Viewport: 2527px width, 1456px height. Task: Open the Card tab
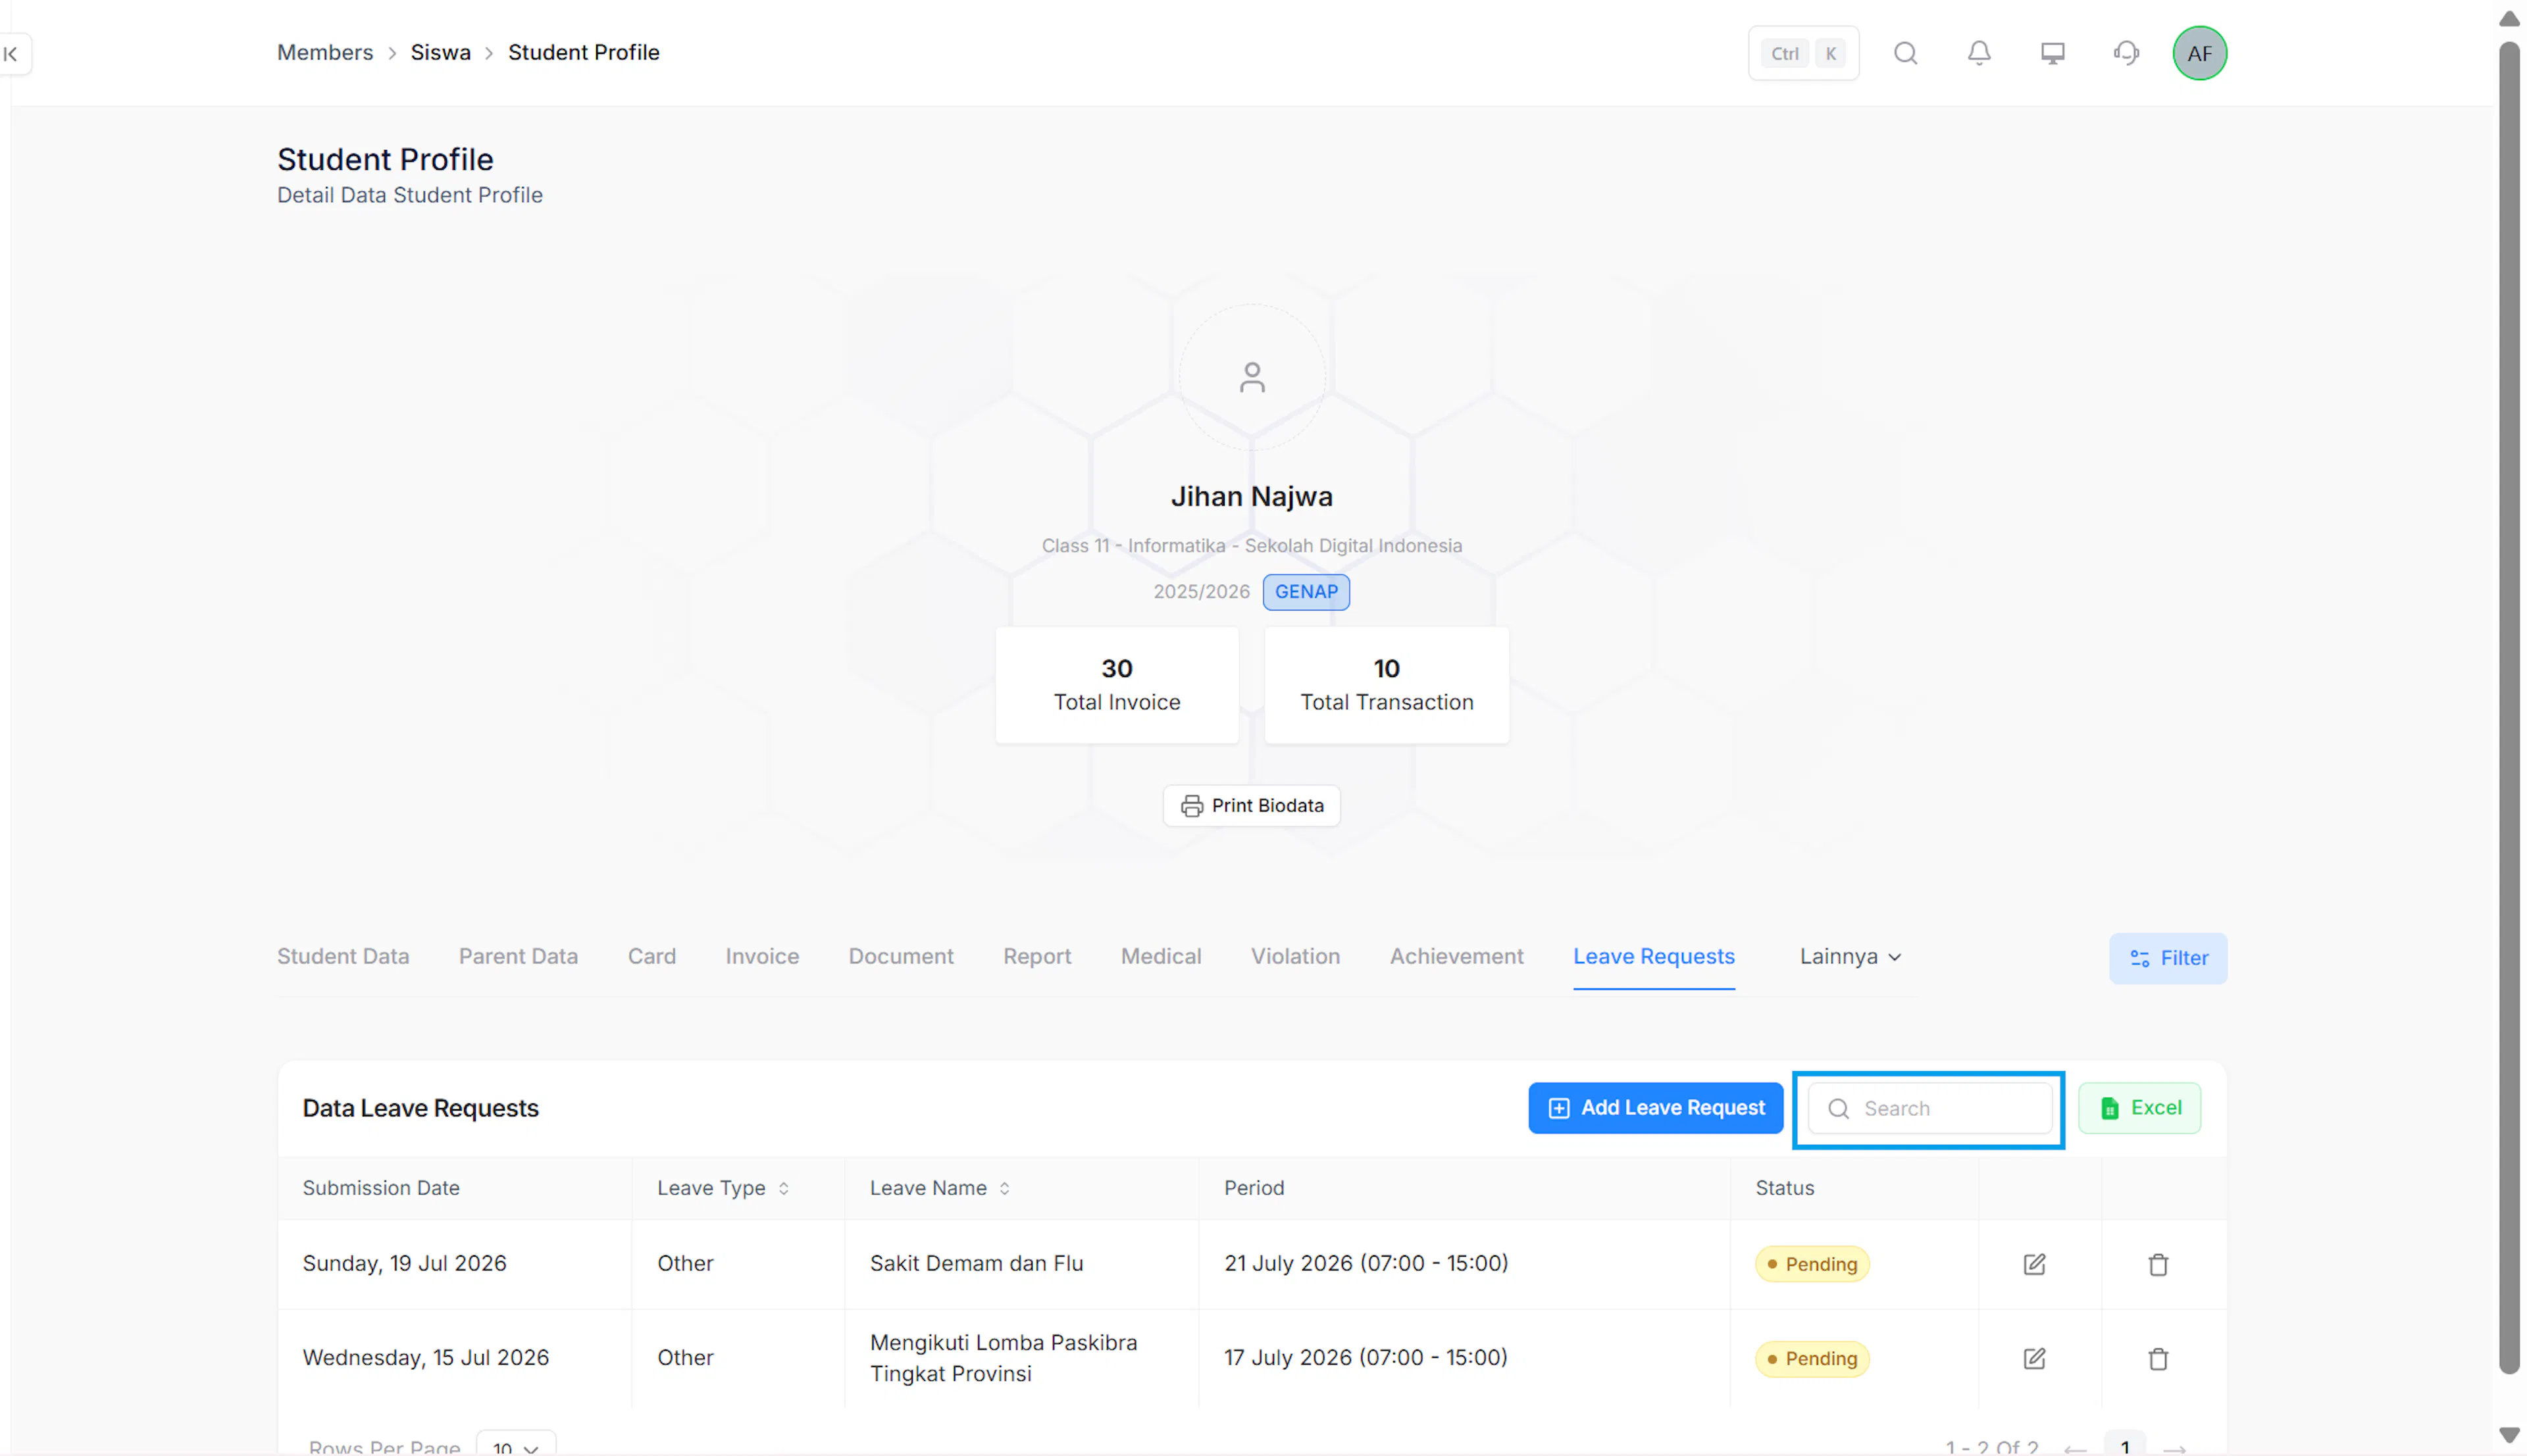point(652,956)
